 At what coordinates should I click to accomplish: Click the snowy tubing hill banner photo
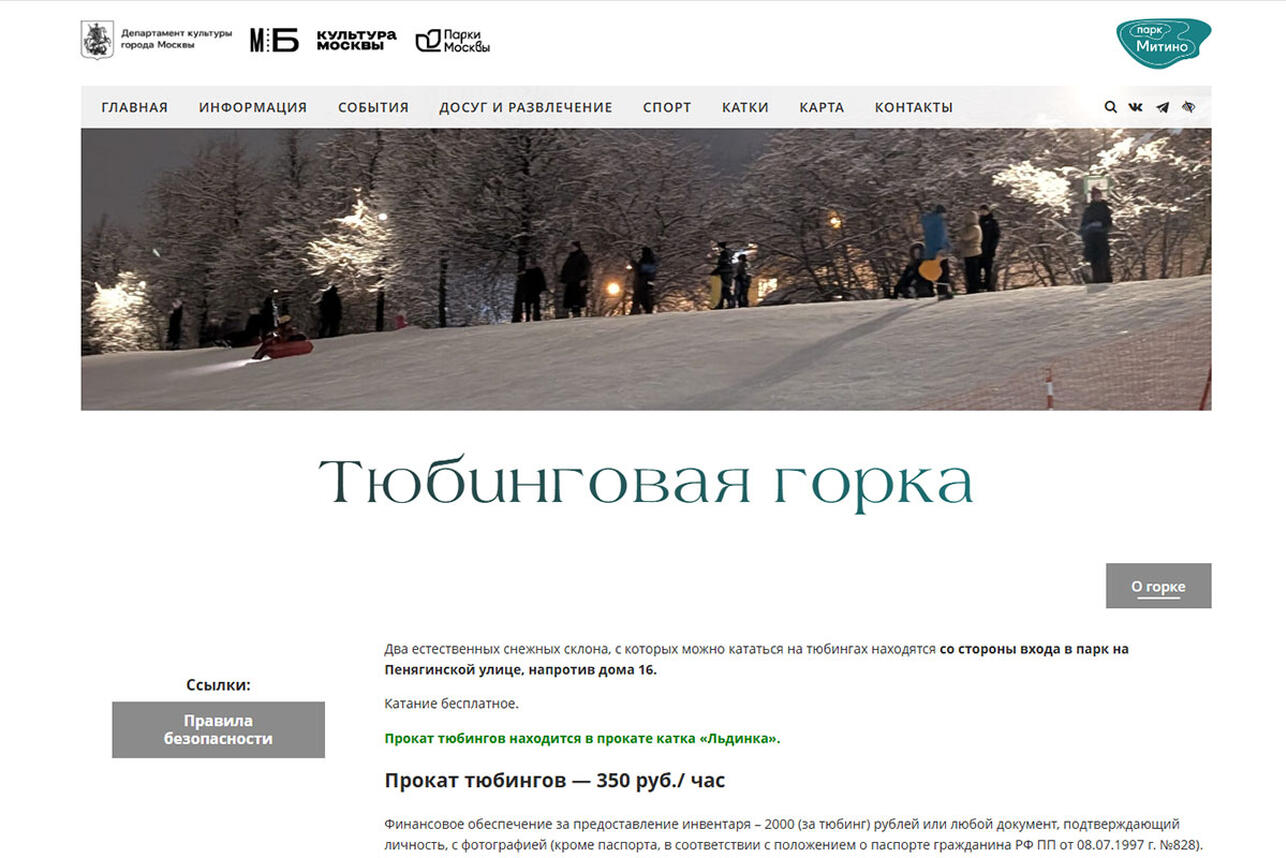coord(645,269)
